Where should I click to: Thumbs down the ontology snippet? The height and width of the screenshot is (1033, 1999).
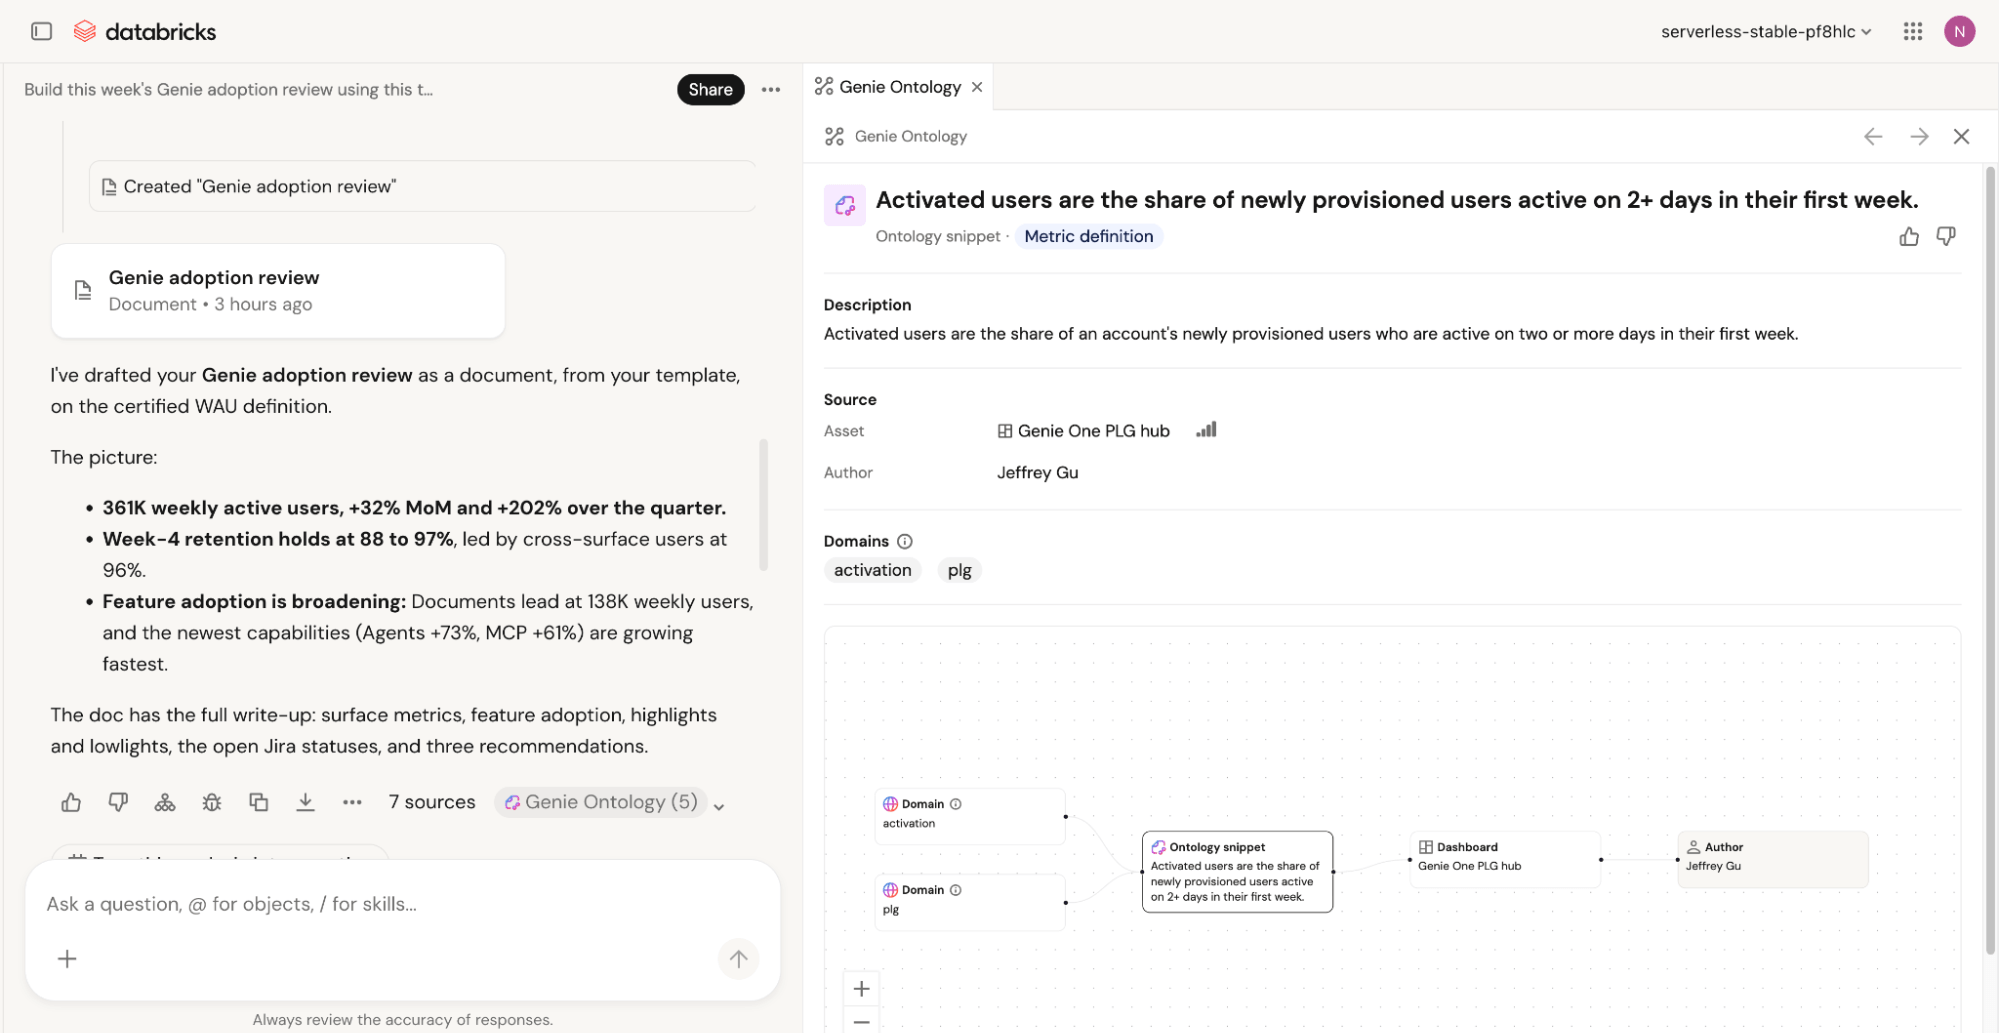point(1945,236)
